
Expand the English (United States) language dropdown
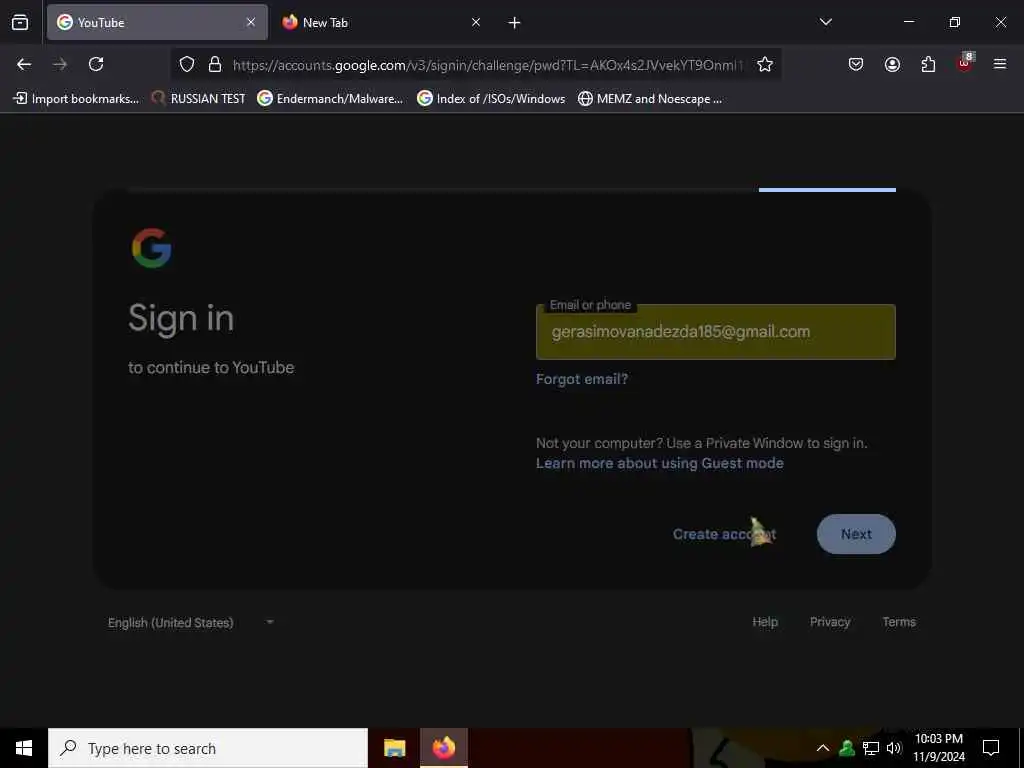click(x=191, y=623)
